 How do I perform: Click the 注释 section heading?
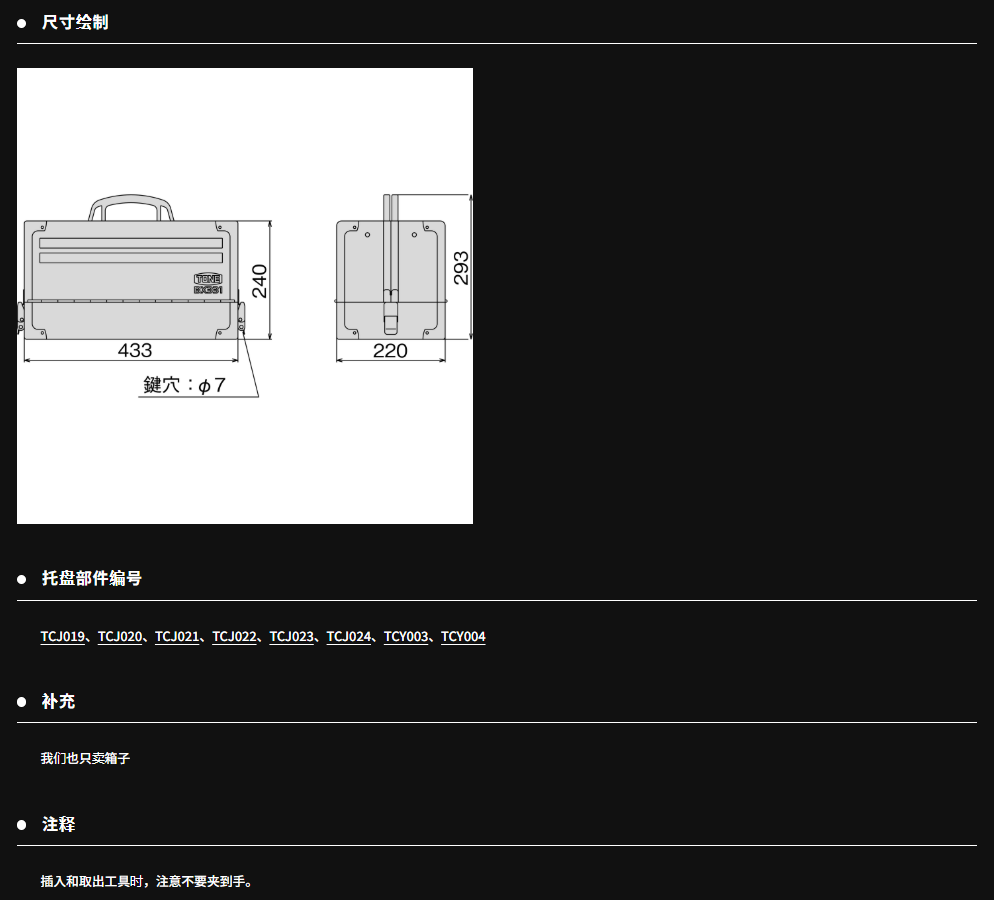click(58, 825)
